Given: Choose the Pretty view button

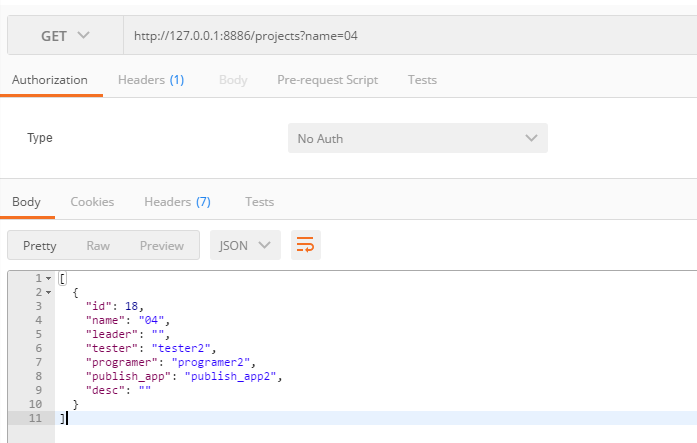Looking at the screenshot, I should pyautogui.click(x=40, y=246).
